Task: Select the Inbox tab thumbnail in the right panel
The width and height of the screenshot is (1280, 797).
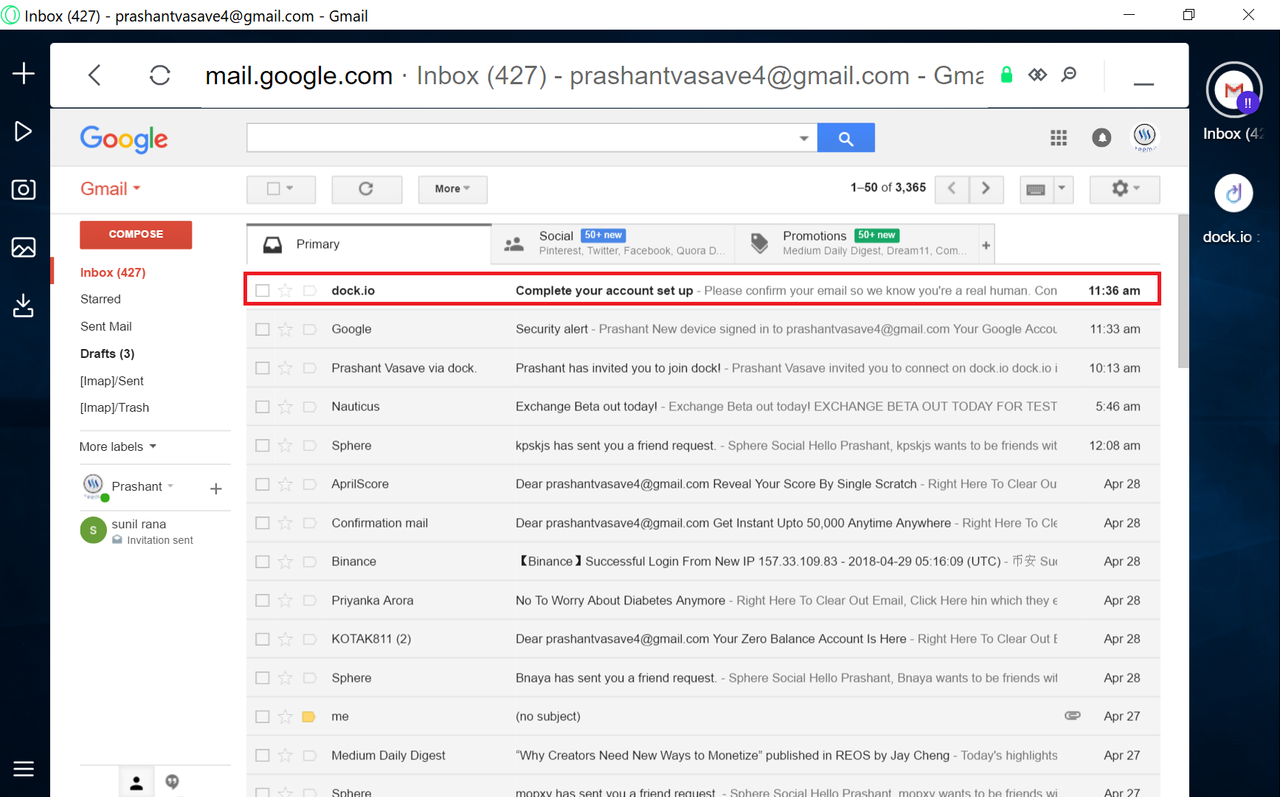Action: tap(1234, 91)
